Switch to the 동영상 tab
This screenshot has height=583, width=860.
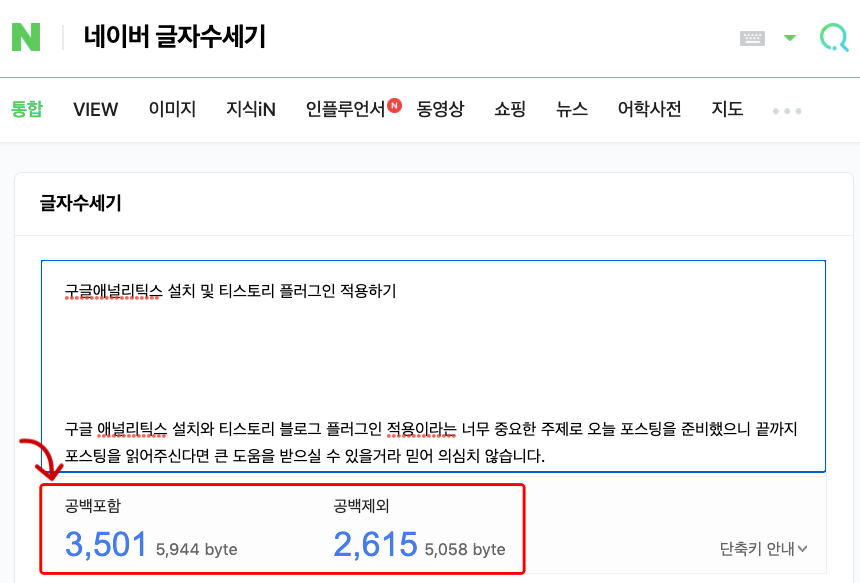tap(440, 109)
